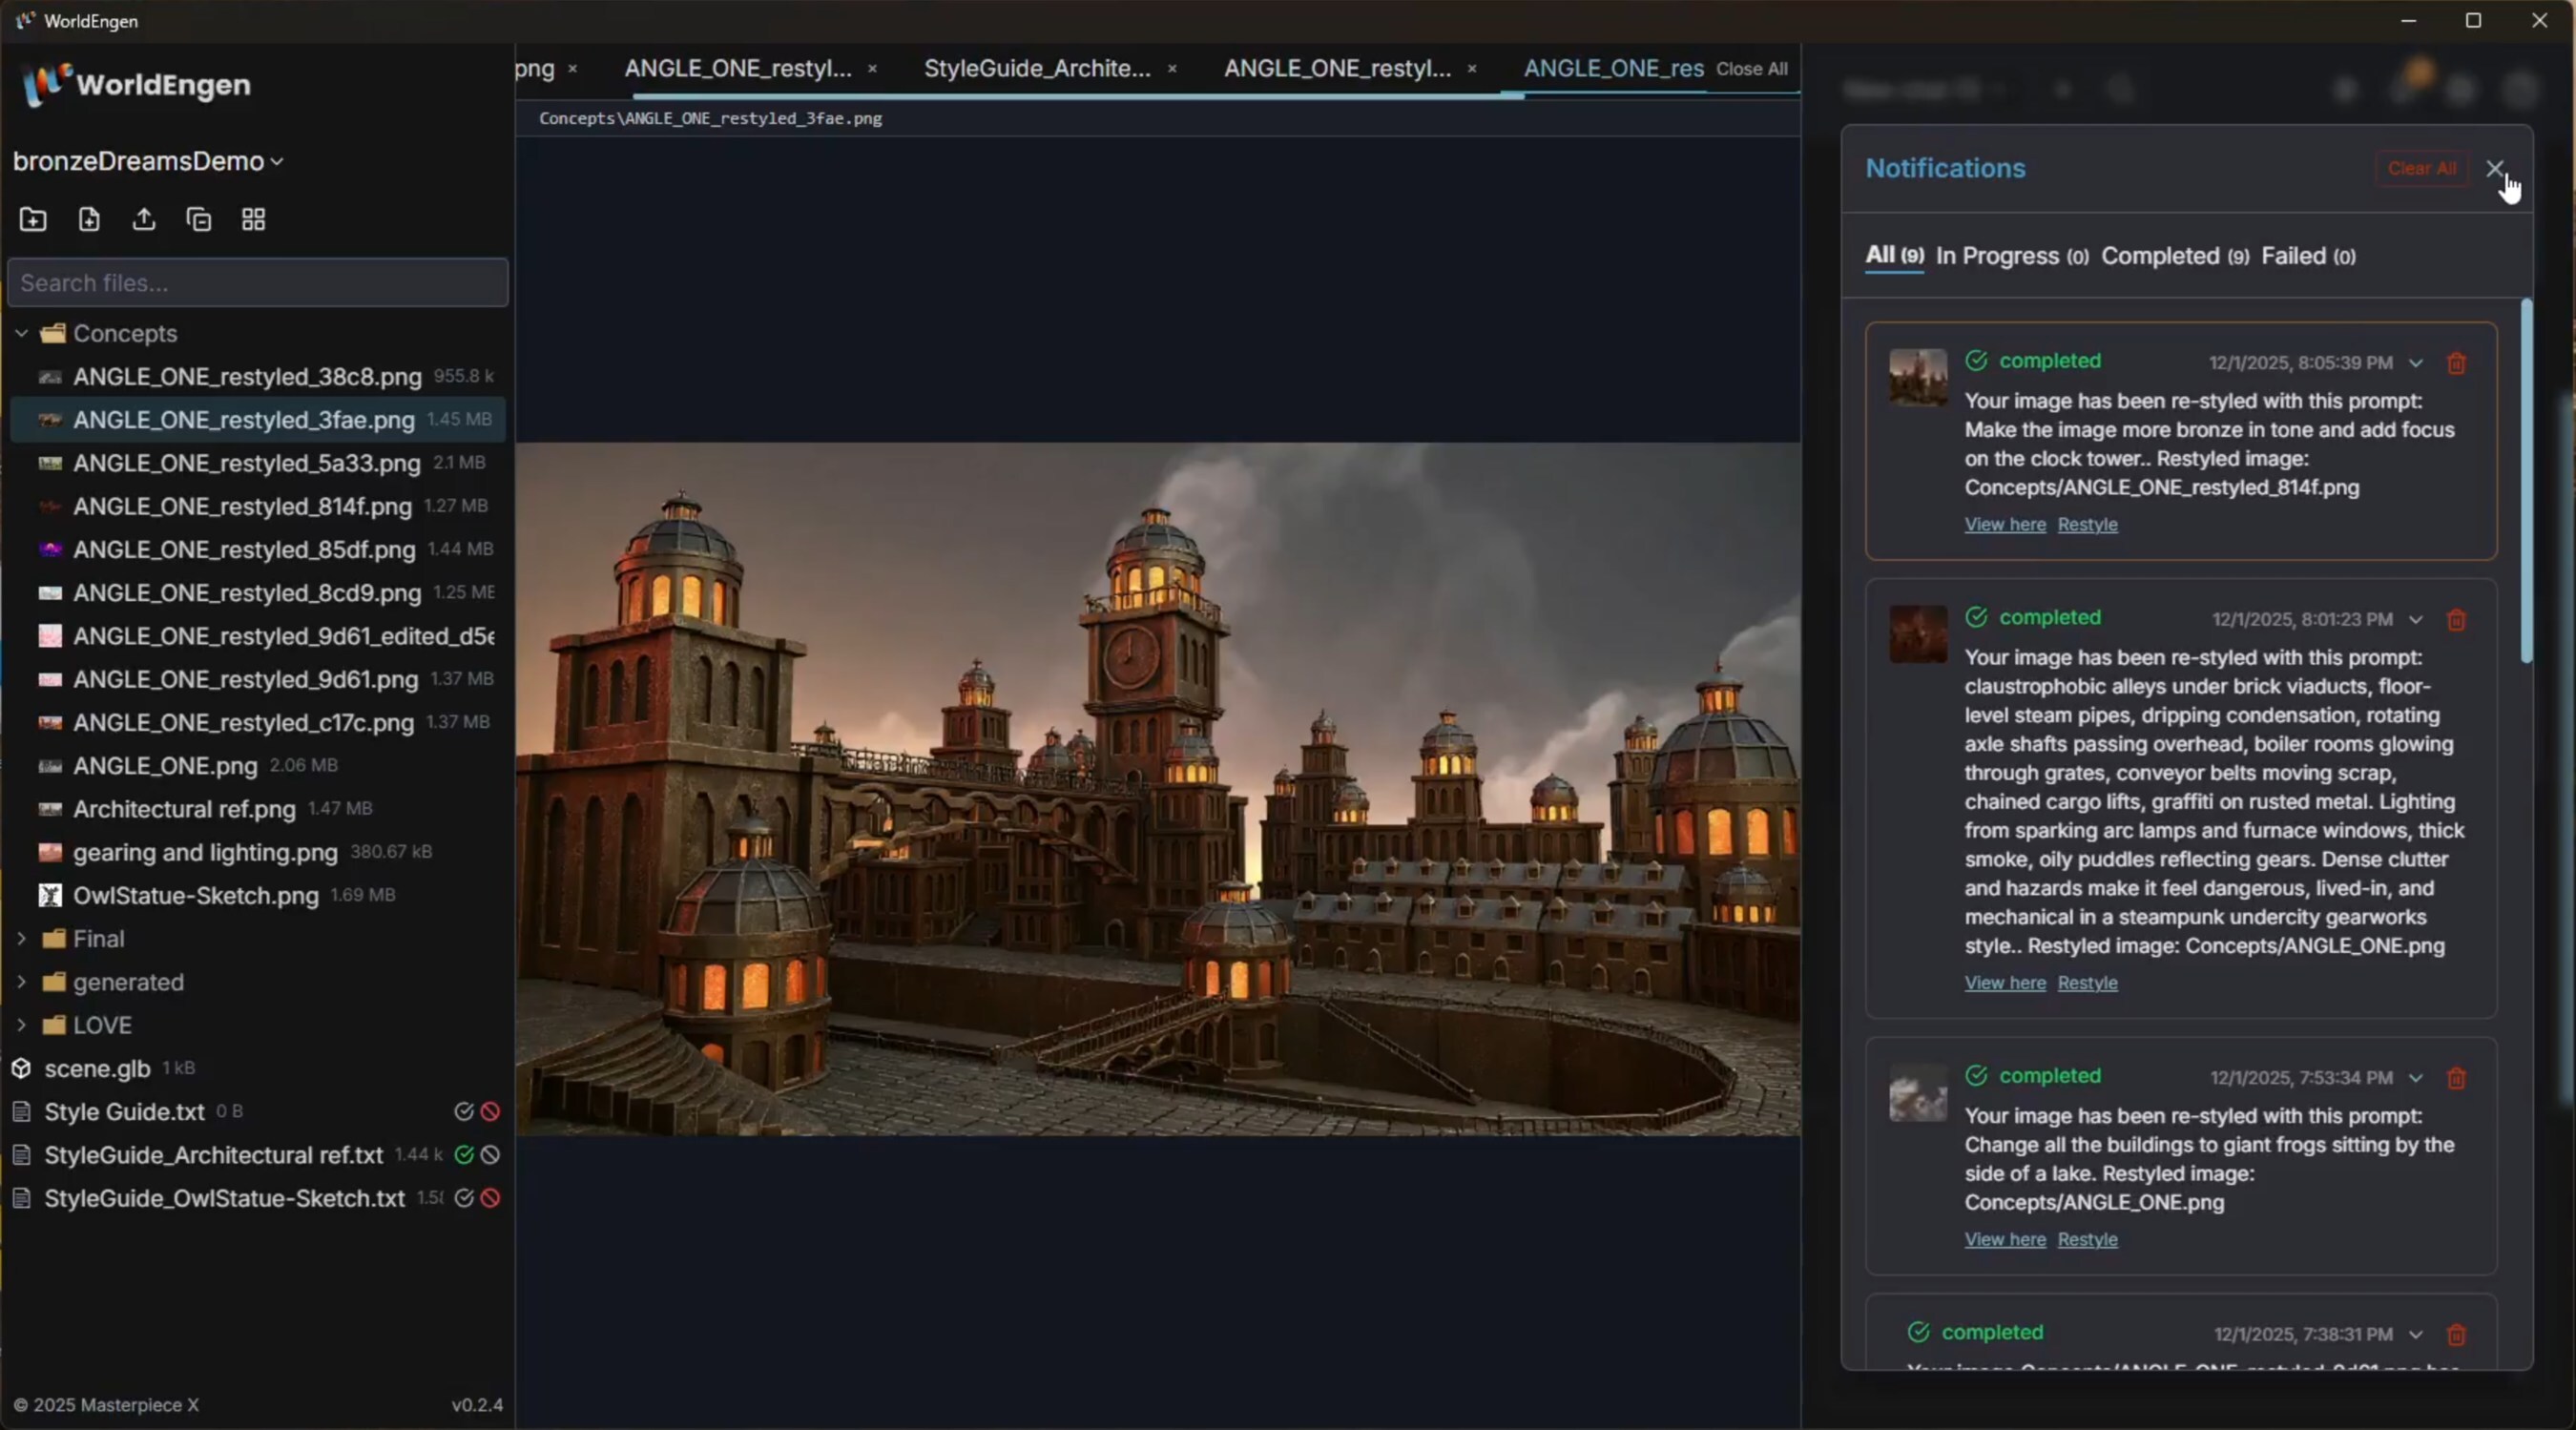Click the Search files input field
2576x1430 pixels.
258,283
